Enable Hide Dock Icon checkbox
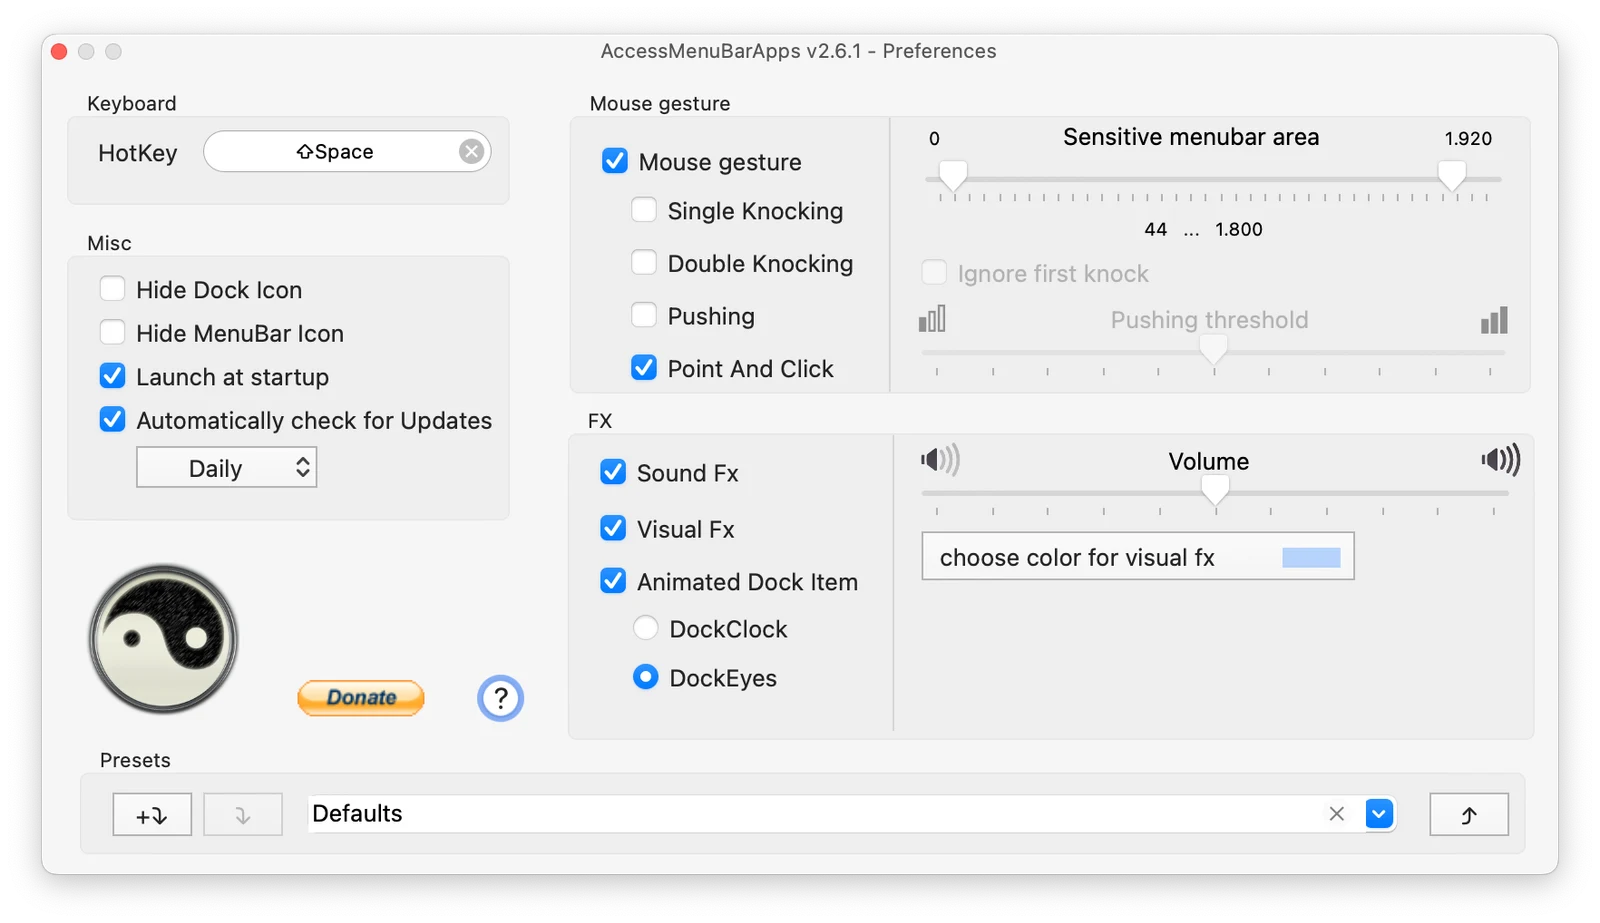This screenshot has height=923, width=1600. pyautogui.click(x=113, y=289)
